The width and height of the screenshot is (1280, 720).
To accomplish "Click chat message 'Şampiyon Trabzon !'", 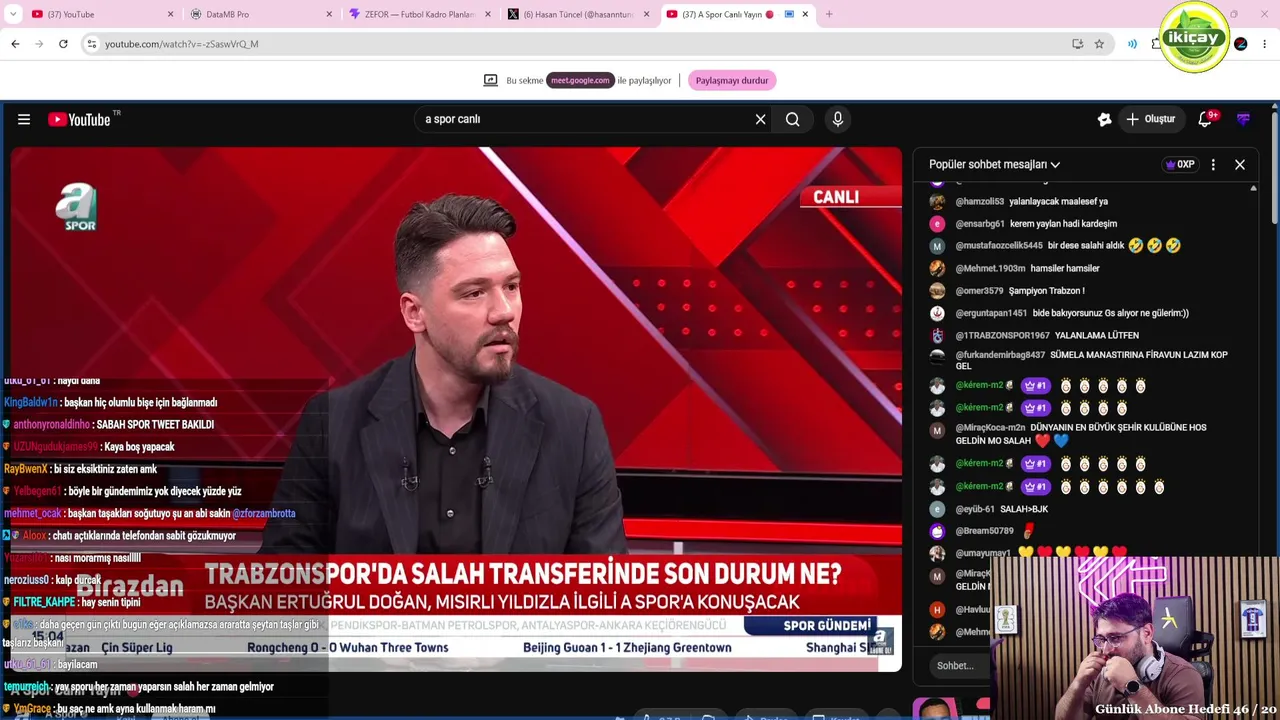I will point(1046,291).
